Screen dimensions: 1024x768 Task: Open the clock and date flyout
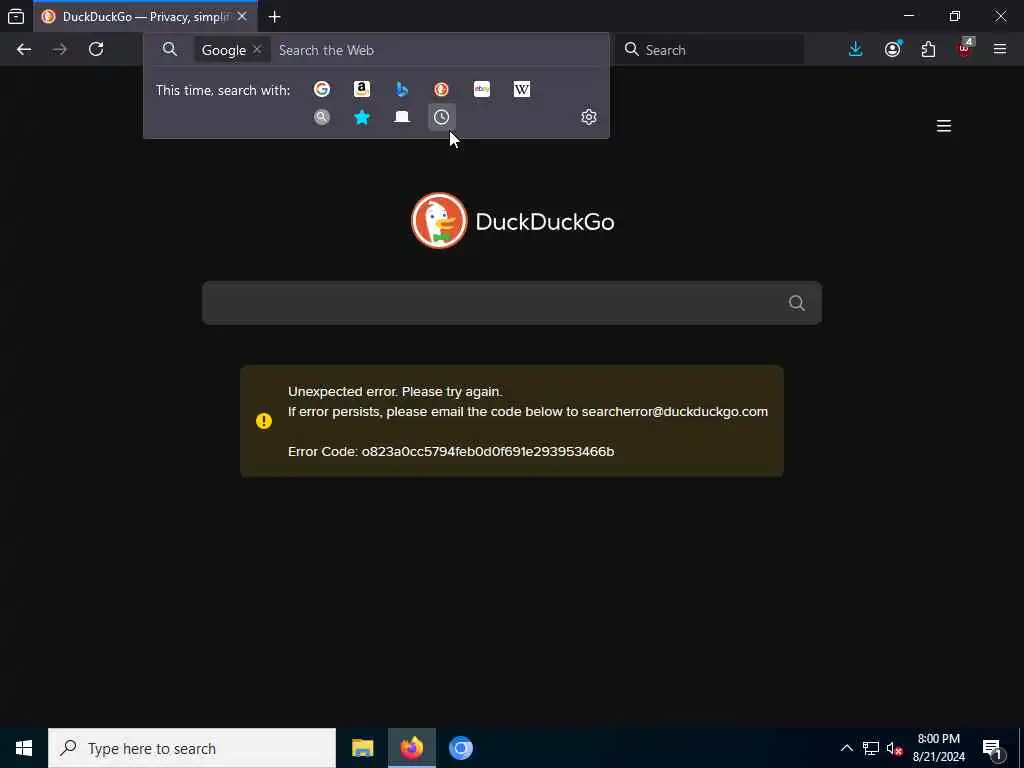(938, 748)
